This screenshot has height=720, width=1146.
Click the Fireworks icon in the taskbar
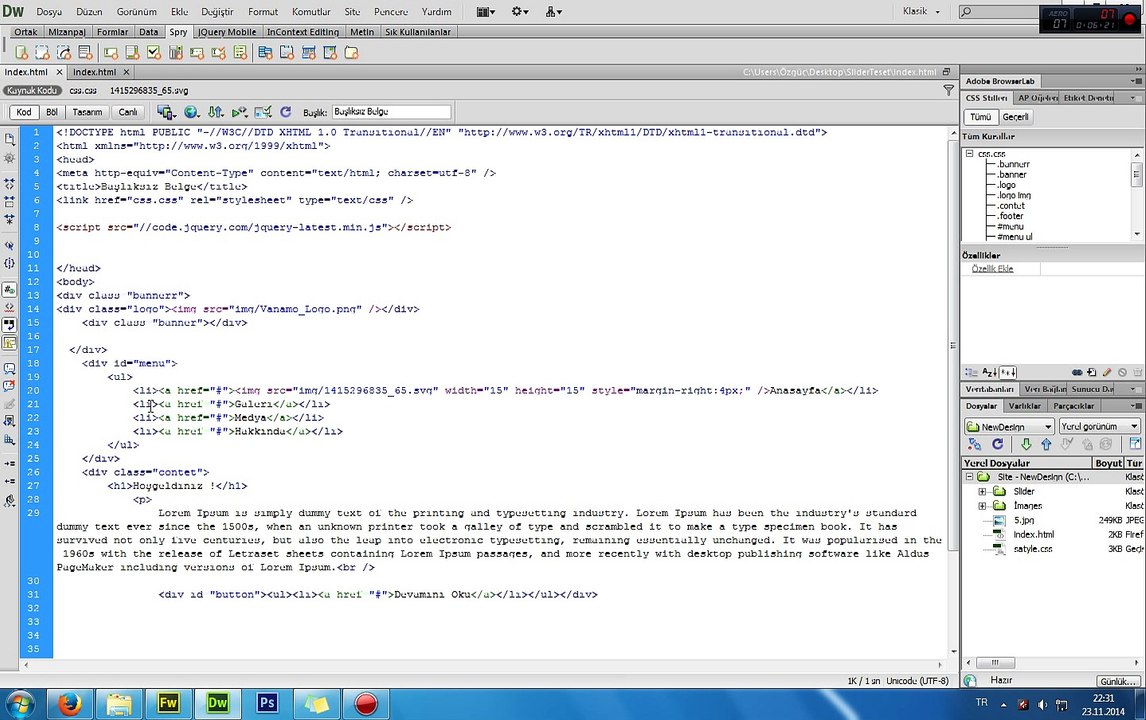click(168, 704)
